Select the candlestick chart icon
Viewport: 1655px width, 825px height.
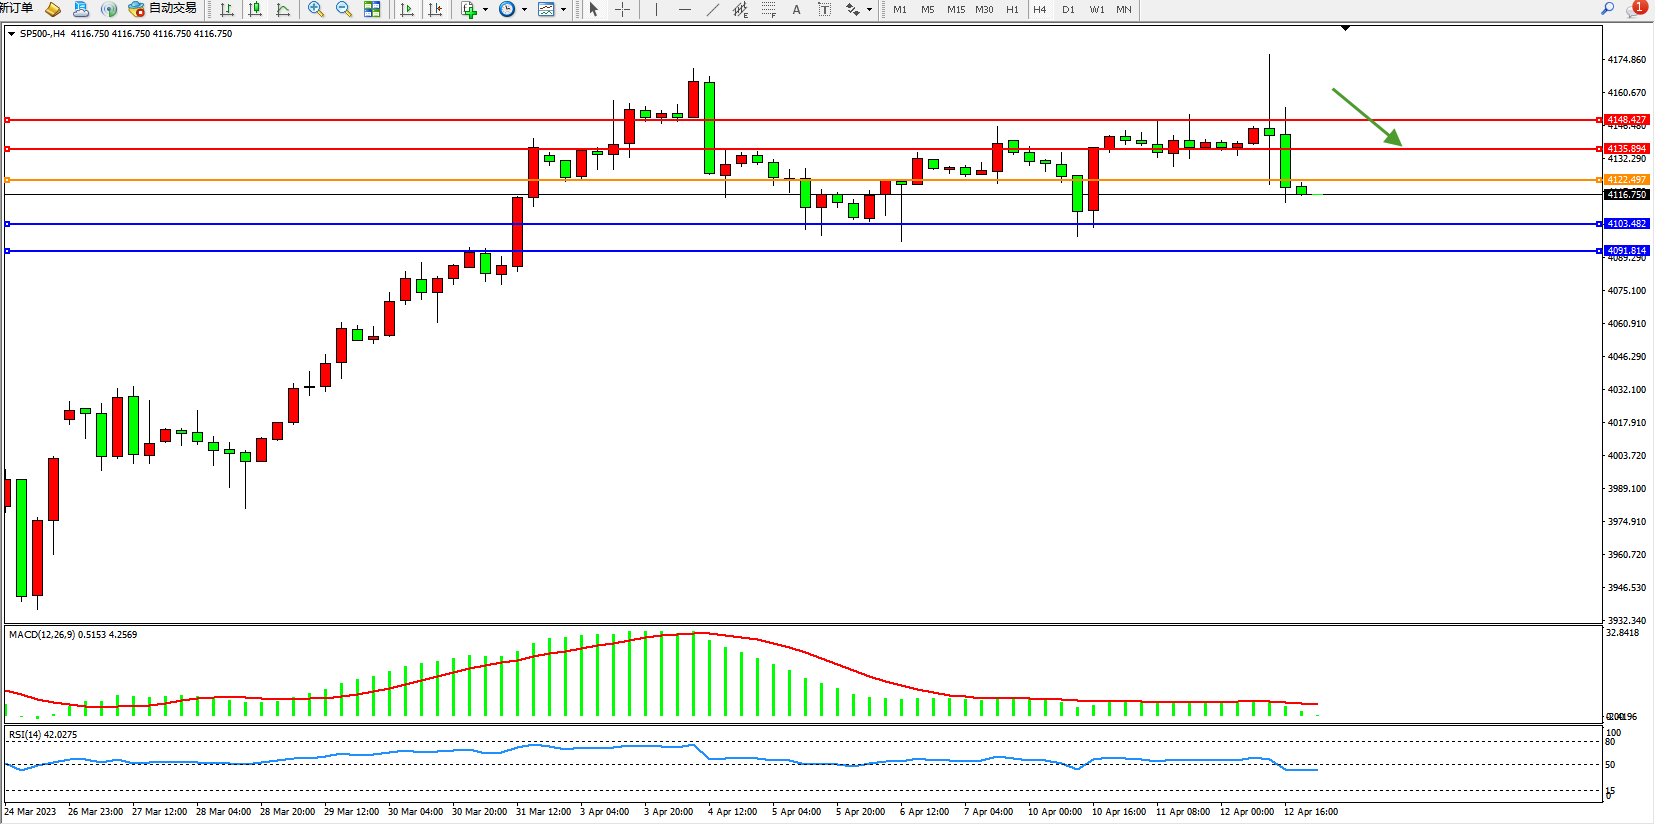click(255, 10)
